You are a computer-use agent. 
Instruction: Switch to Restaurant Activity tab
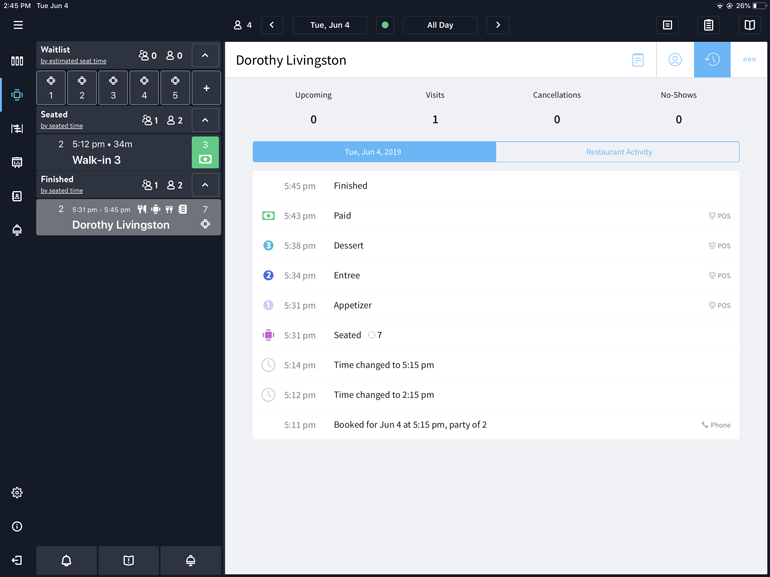(618, 152)
